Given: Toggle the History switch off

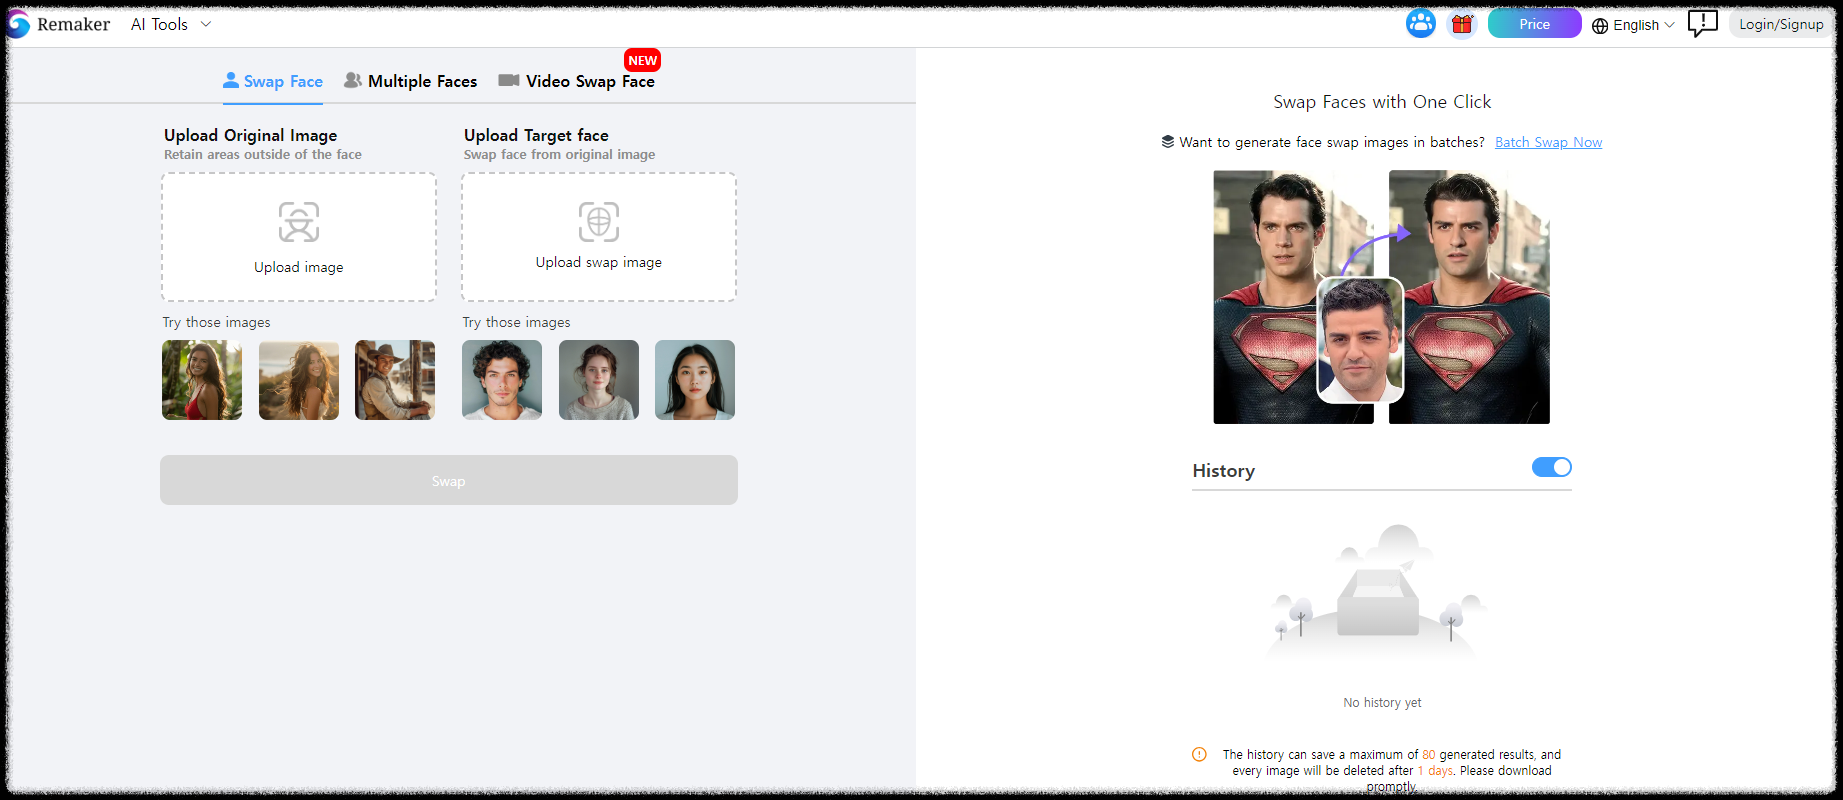Looking at the screenshot, I should pos(1552,467).
